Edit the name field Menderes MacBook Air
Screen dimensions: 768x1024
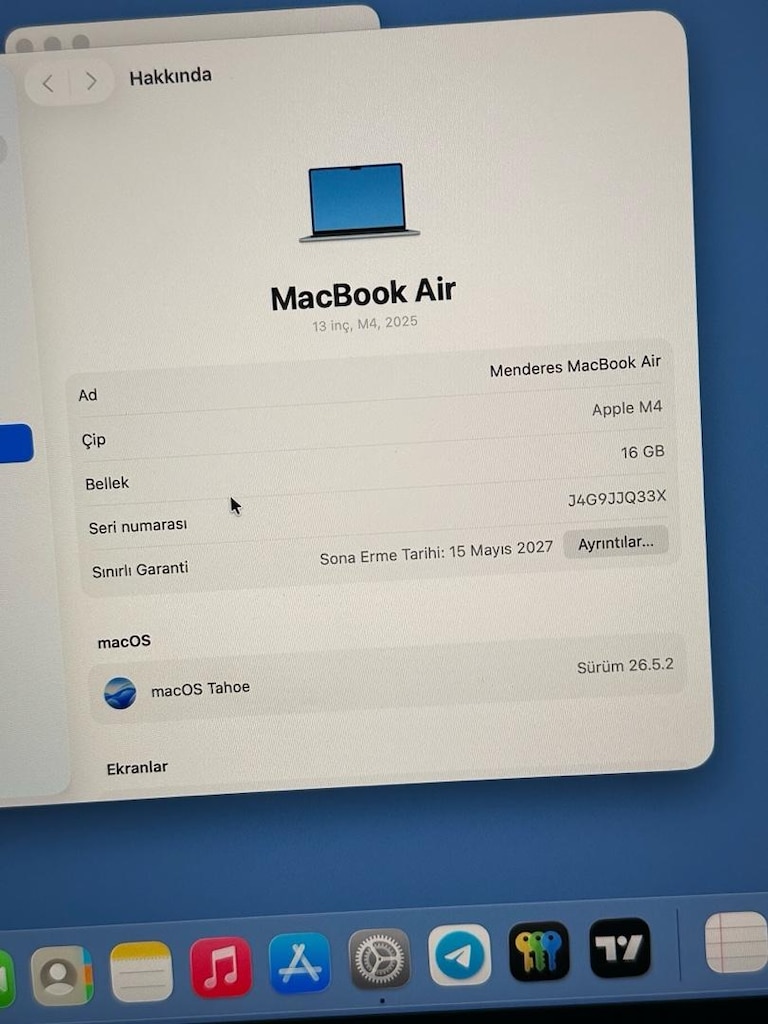[575, 366]
